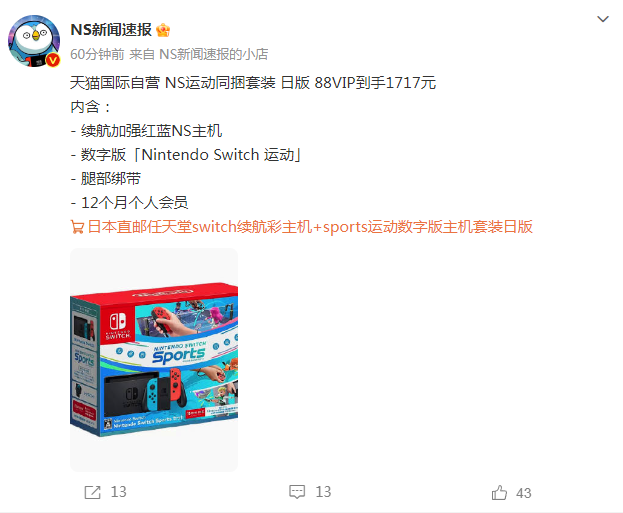The height and width of the screenshot is (513, 623).
Task: Click the like count 43
Action: pyautogui.click(x=524, y=493)
